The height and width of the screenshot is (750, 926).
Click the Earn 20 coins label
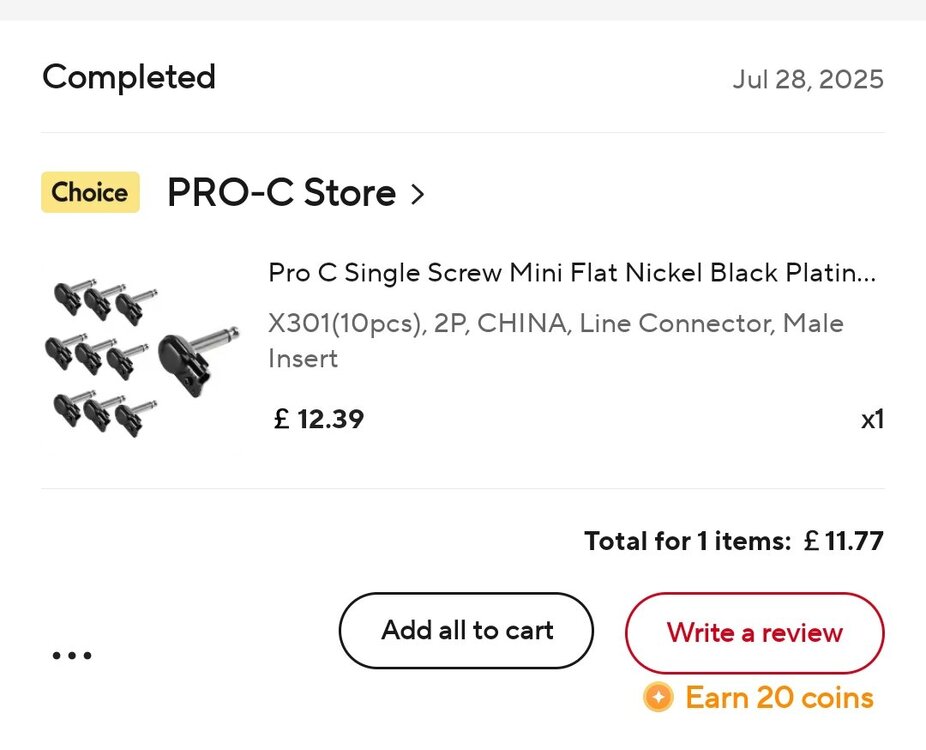(x=780, y=697)
